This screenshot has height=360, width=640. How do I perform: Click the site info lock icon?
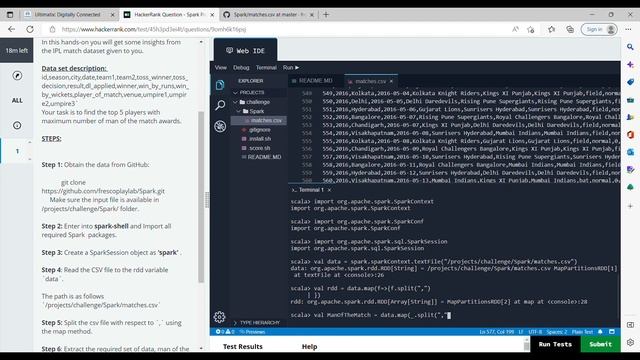[x=52, y=29]
